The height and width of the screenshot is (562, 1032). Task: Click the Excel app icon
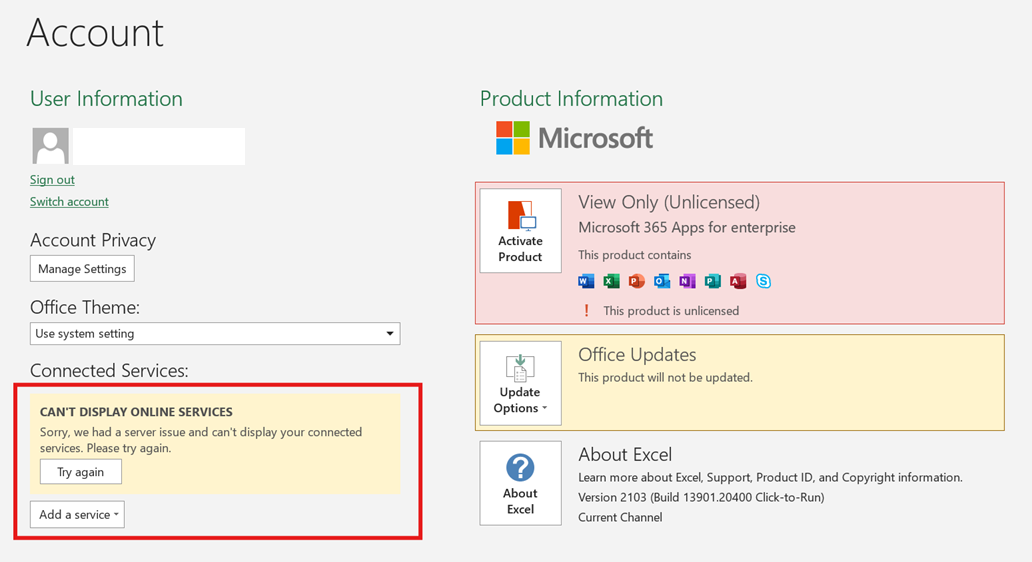click(611, 281)
